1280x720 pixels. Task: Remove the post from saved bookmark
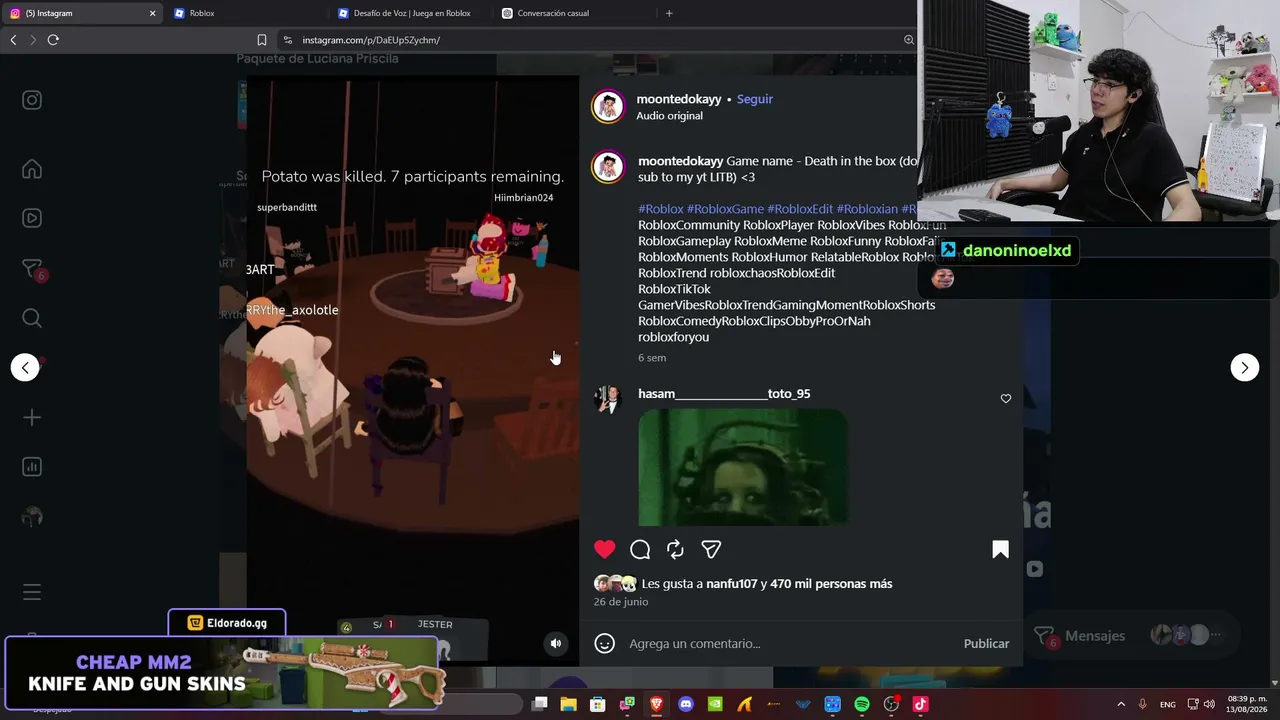point(1000,549)
